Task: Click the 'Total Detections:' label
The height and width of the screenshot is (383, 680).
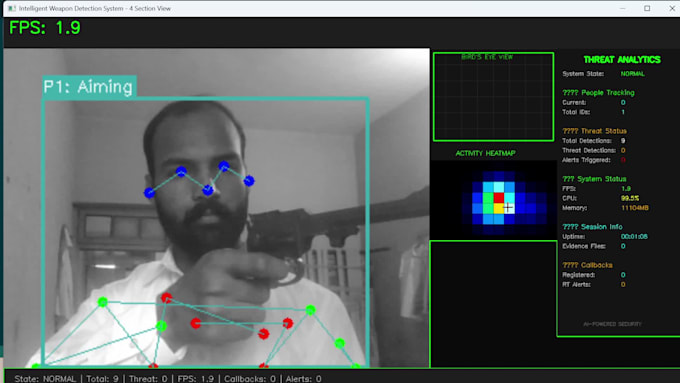Action: 587,141
